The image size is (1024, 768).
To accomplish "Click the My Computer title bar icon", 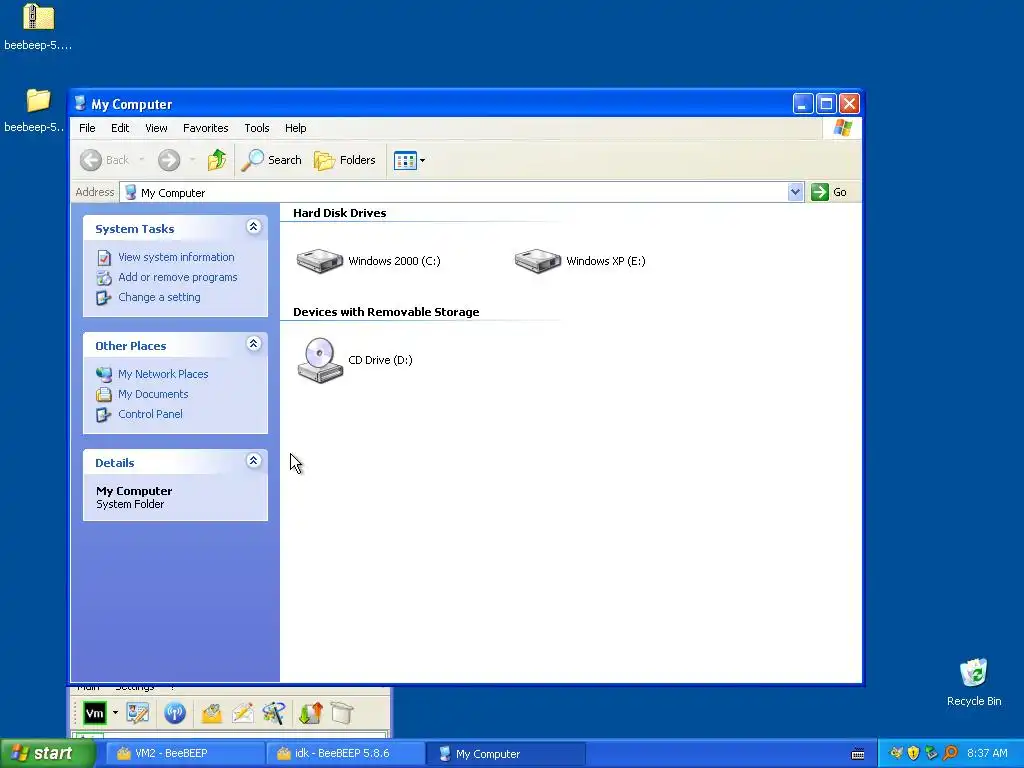I will click(80, 104).
